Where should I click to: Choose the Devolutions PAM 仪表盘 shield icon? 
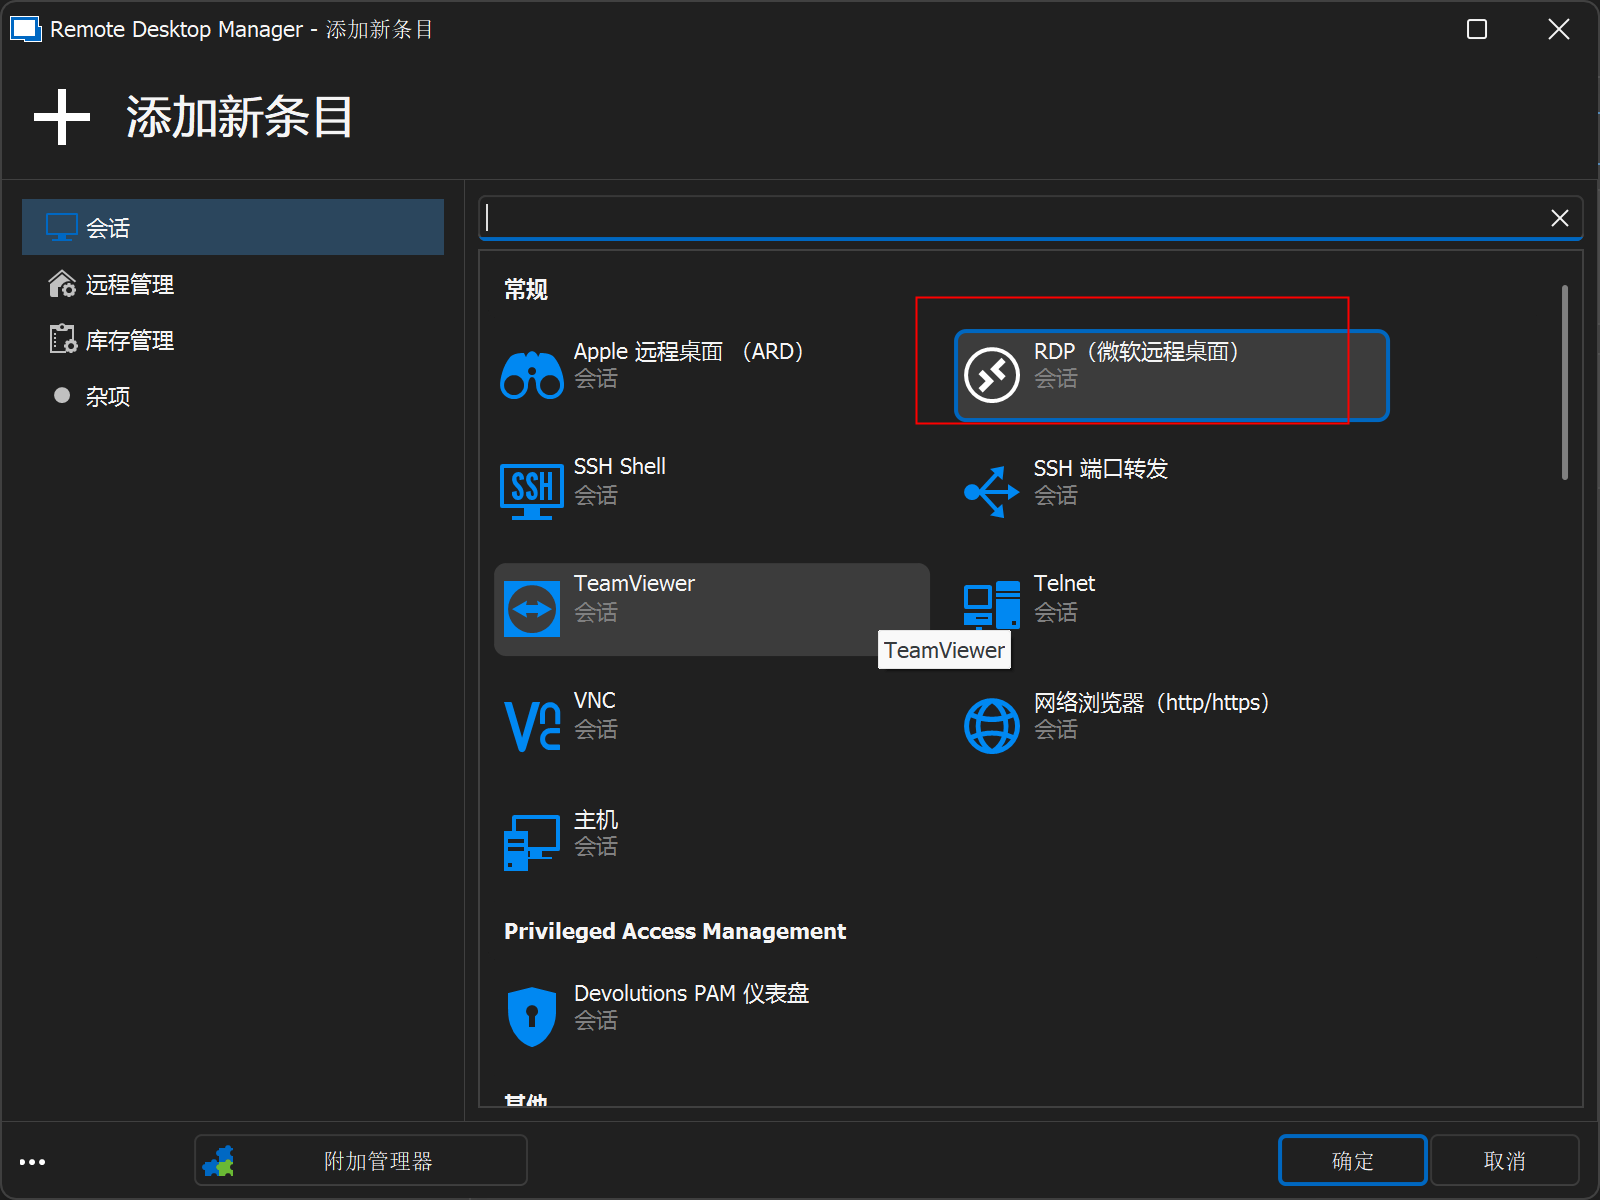(531, 1016)
